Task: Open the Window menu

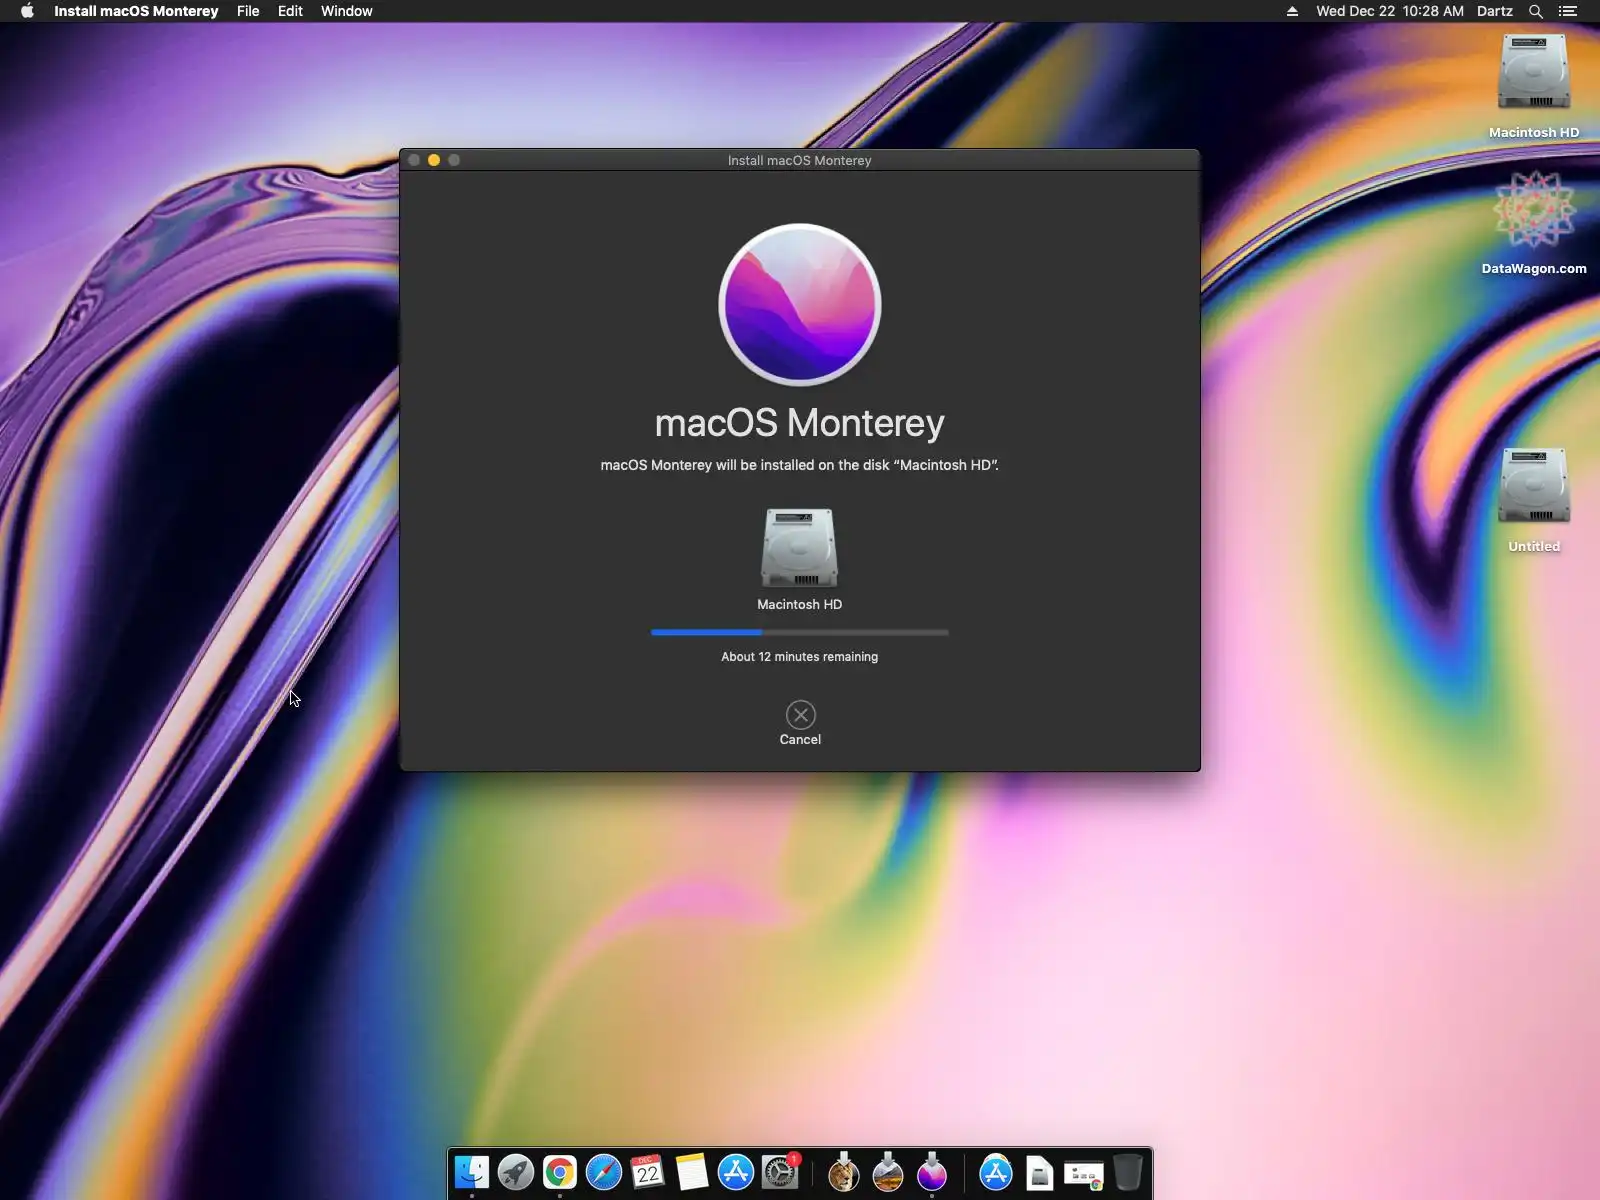Action: pos(347,11)
